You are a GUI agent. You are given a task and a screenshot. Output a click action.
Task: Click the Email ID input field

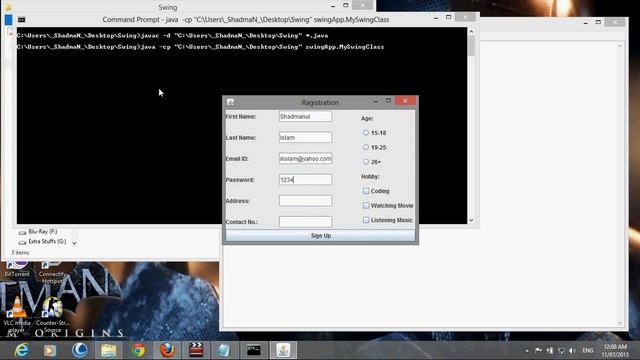pyautogui.click(x=305, y=158)
